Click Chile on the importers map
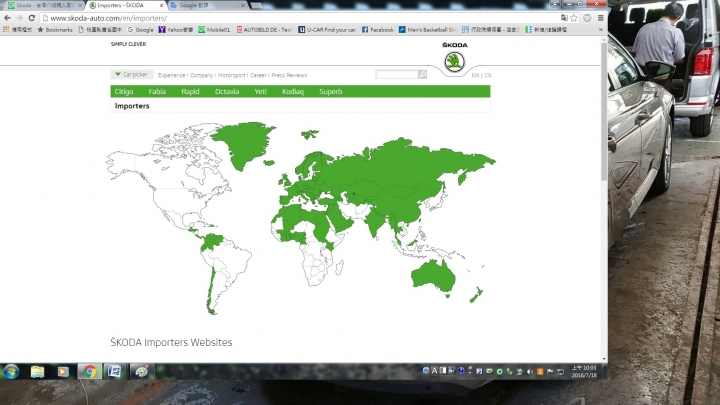 click(209, 289)
